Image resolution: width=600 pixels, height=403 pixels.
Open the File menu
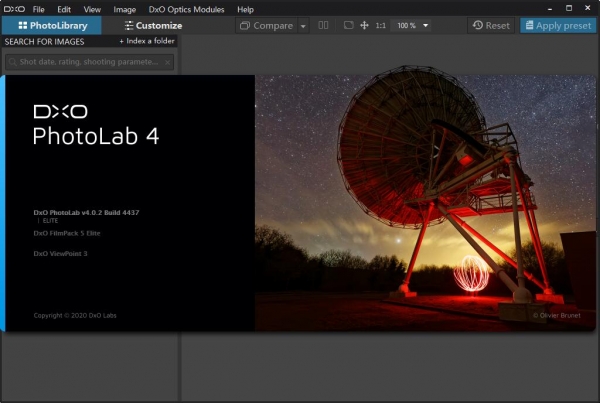point(38,9)
